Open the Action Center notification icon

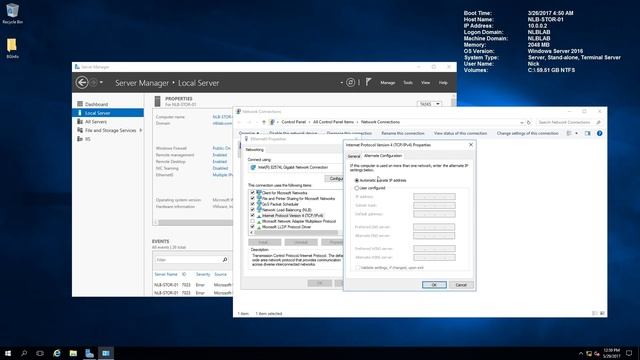pos(629,353)
